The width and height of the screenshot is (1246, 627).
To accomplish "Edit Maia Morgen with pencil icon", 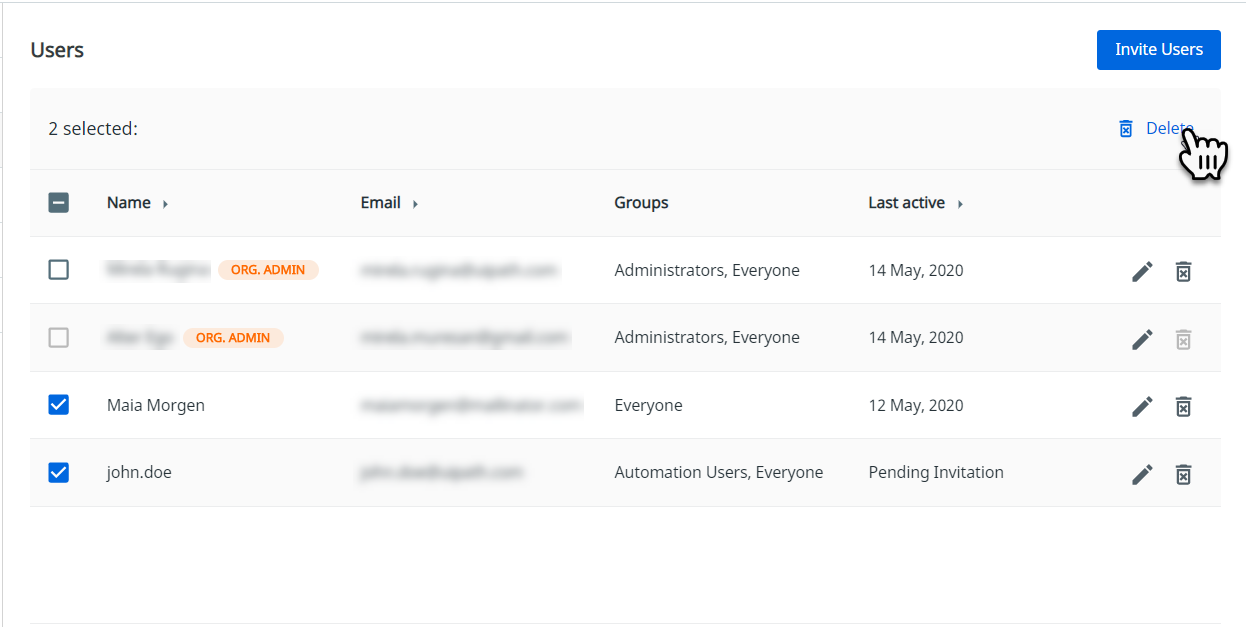I will [1142, 406].
